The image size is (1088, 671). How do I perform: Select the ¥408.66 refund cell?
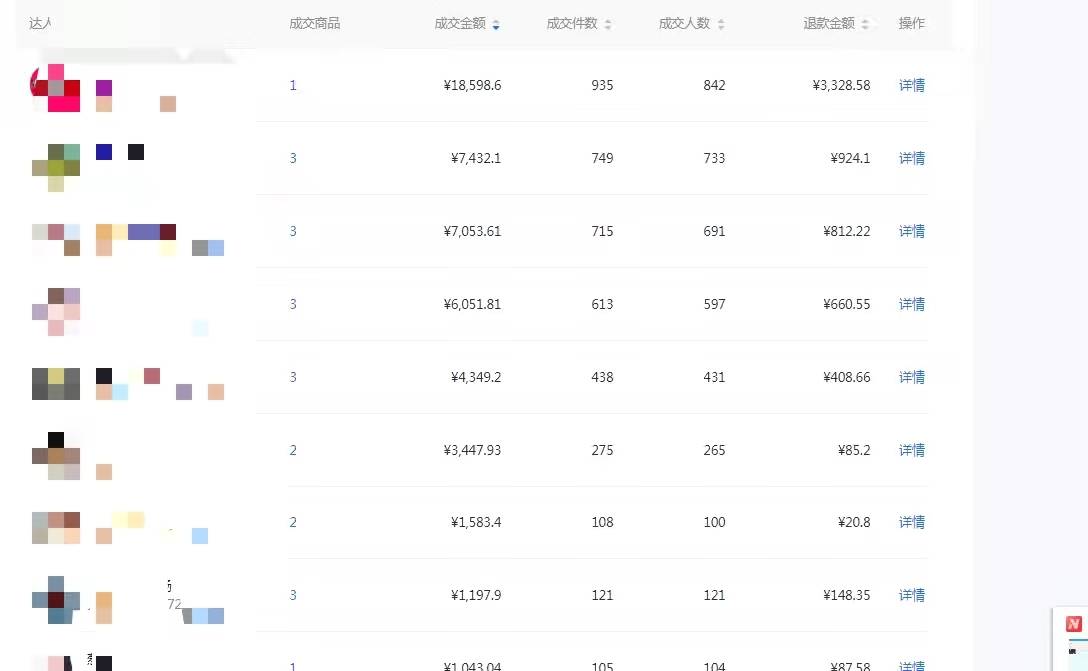coord(847,377)
